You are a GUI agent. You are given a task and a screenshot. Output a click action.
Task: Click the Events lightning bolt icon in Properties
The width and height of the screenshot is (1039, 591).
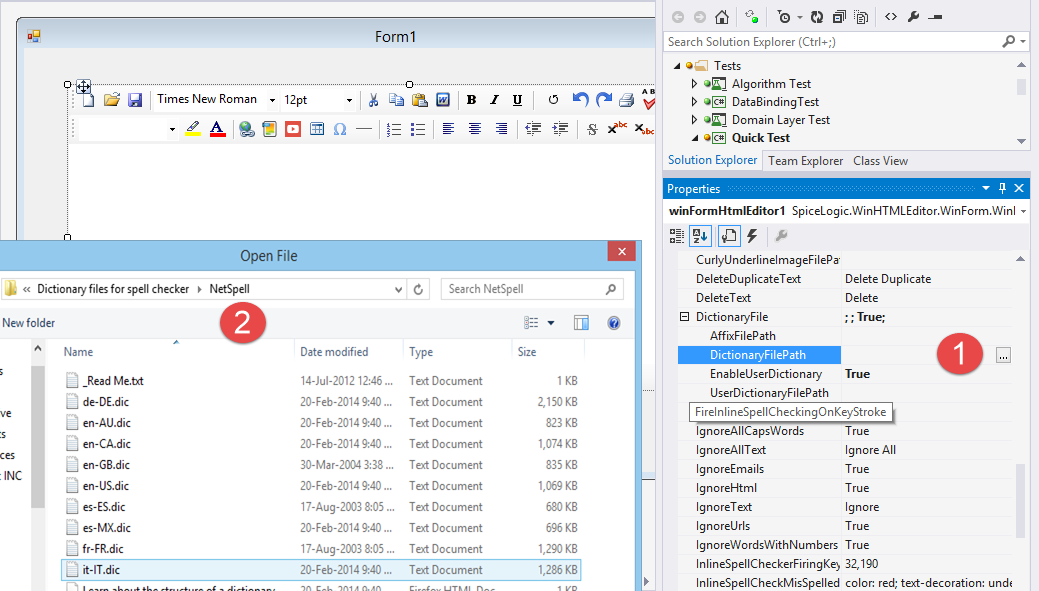752,236
